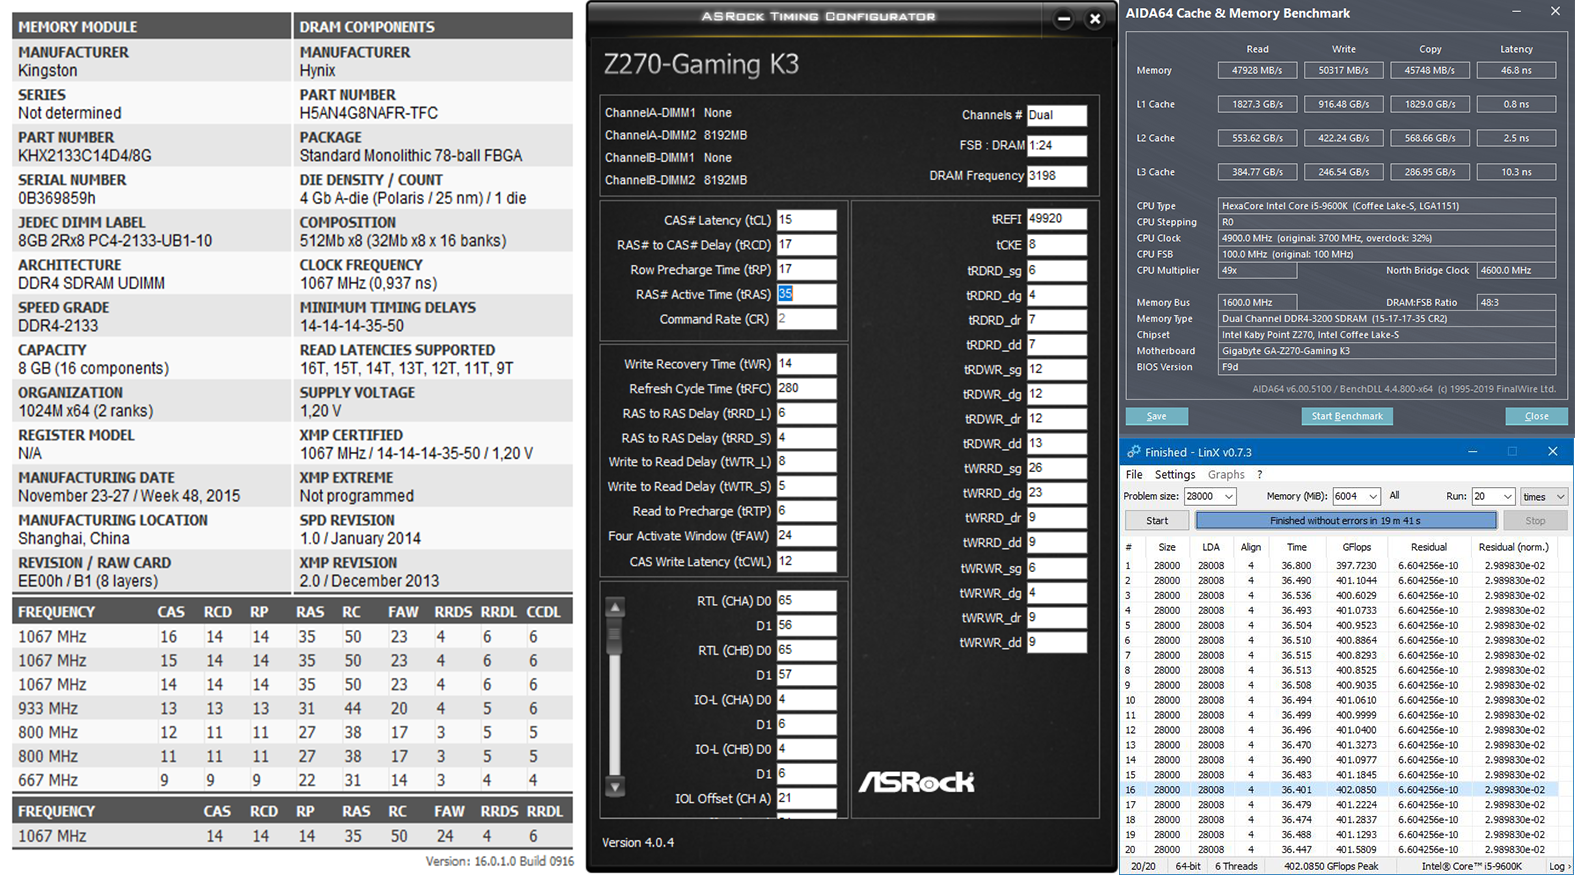Expand the 'times' unit dropdown in LinX
This screenshot has width=1575, height=875.
tap(1560, 497)
